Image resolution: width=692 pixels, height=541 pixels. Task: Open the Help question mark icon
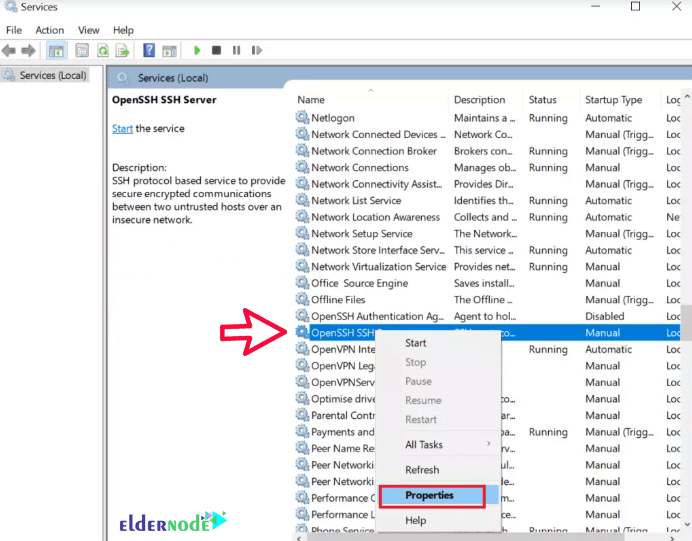coord(149,50)
